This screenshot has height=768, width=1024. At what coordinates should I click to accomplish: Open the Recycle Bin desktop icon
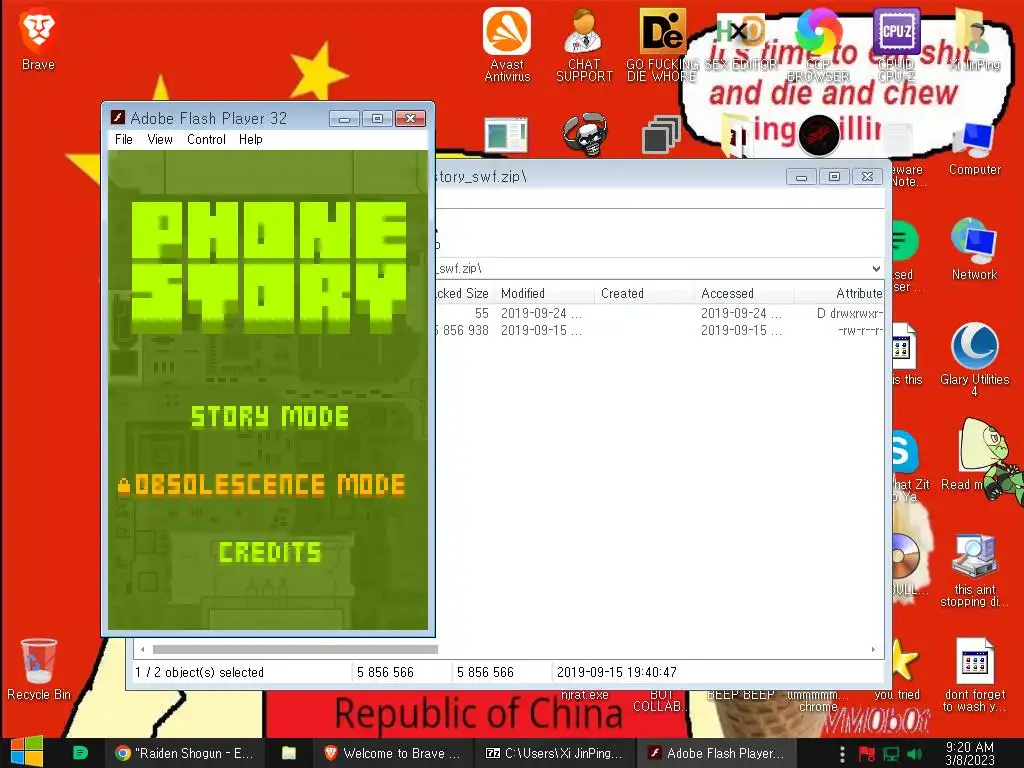tap(39, 669)
